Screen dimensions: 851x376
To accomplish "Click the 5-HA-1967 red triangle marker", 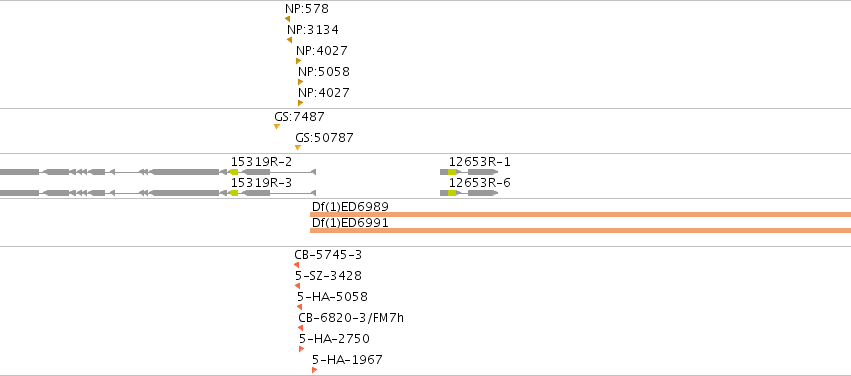I will pyautogui.click(x=314, y=370).
